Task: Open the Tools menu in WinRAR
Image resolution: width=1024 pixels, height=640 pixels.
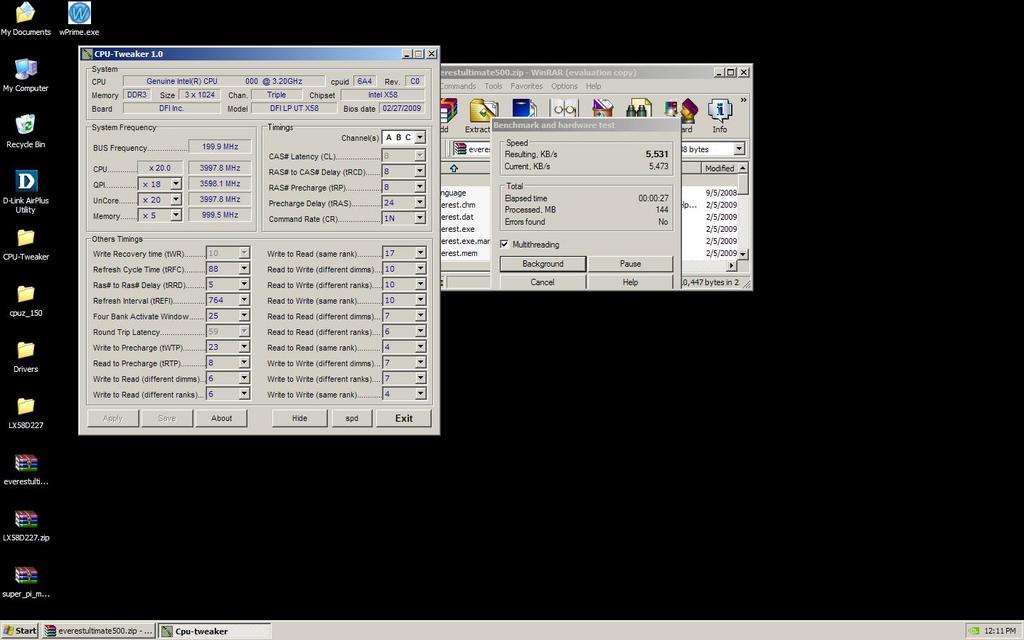Action: 493,86
